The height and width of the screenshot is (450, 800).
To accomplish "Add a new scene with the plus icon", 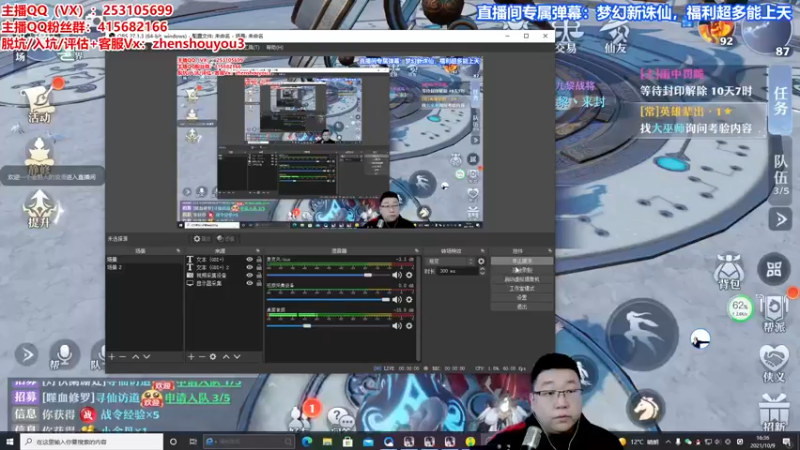I will click(112, 357).
